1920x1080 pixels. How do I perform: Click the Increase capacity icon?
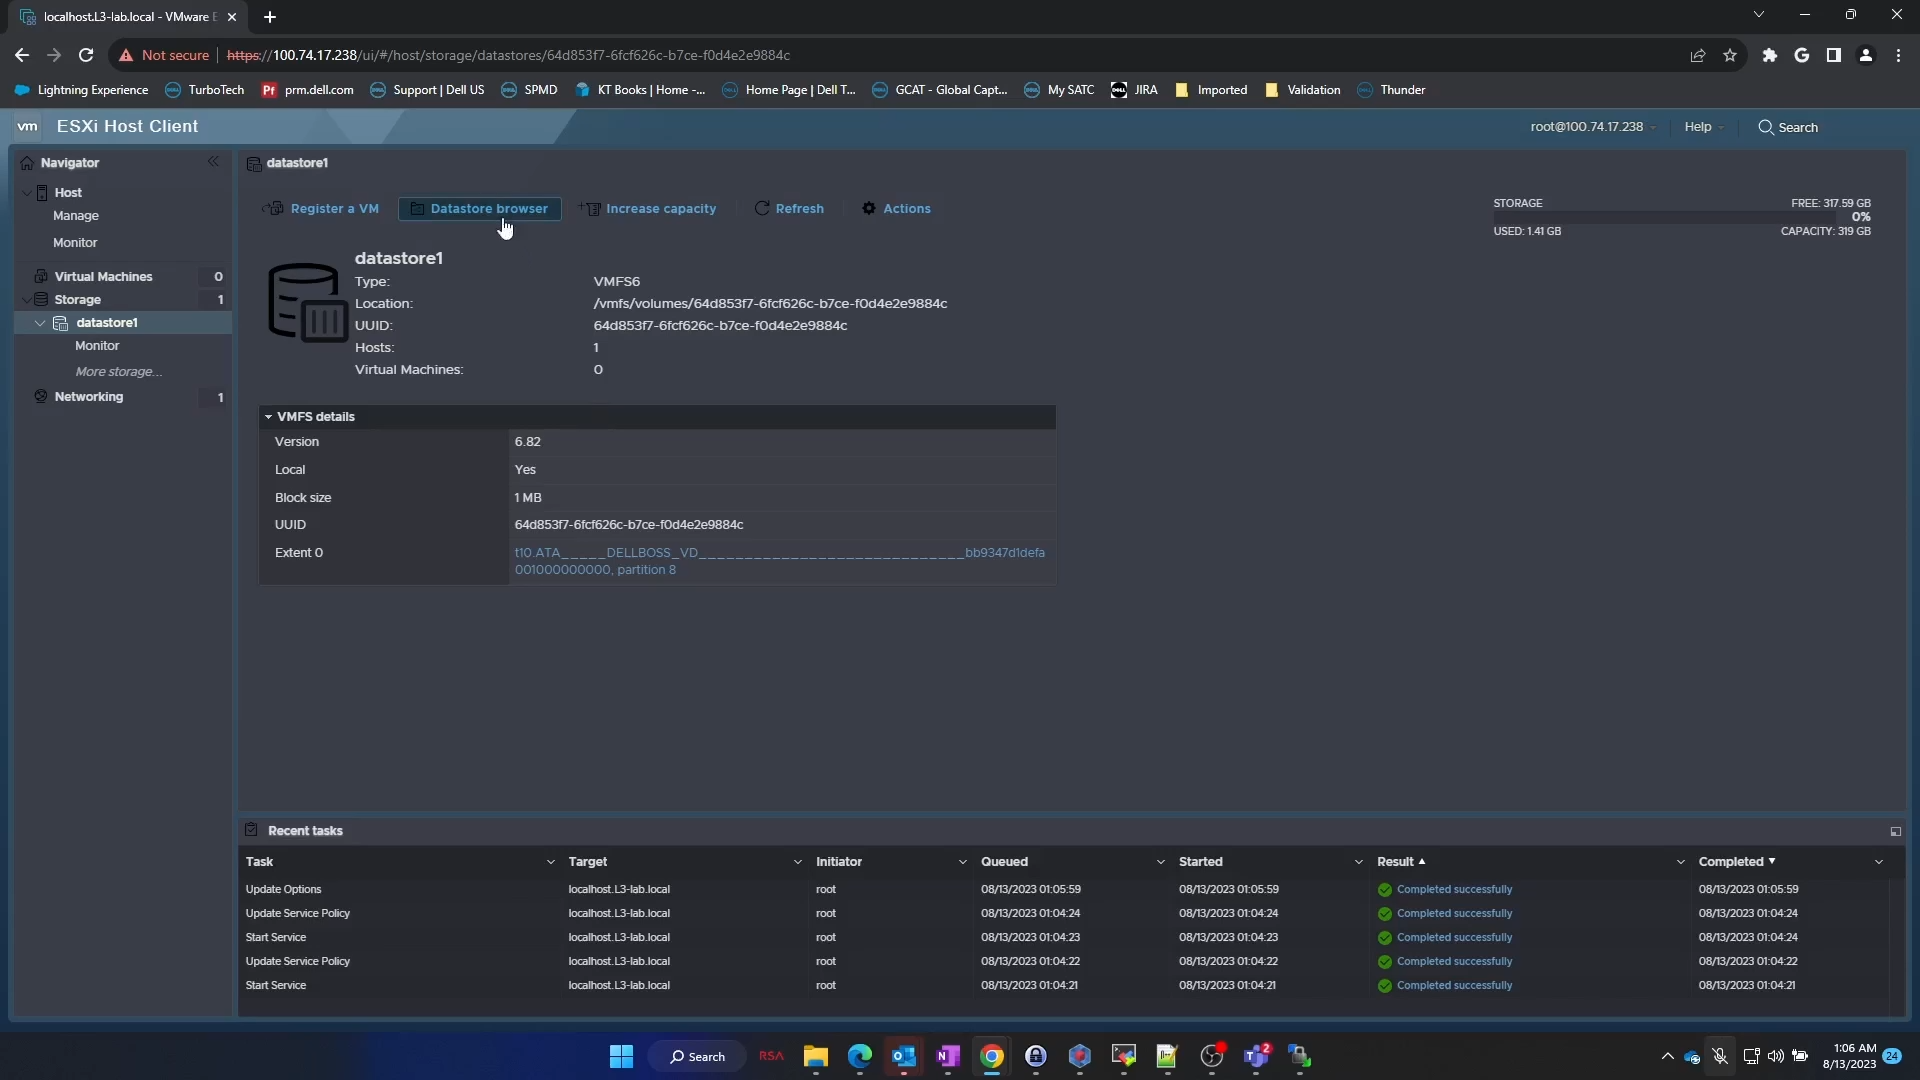591,208
